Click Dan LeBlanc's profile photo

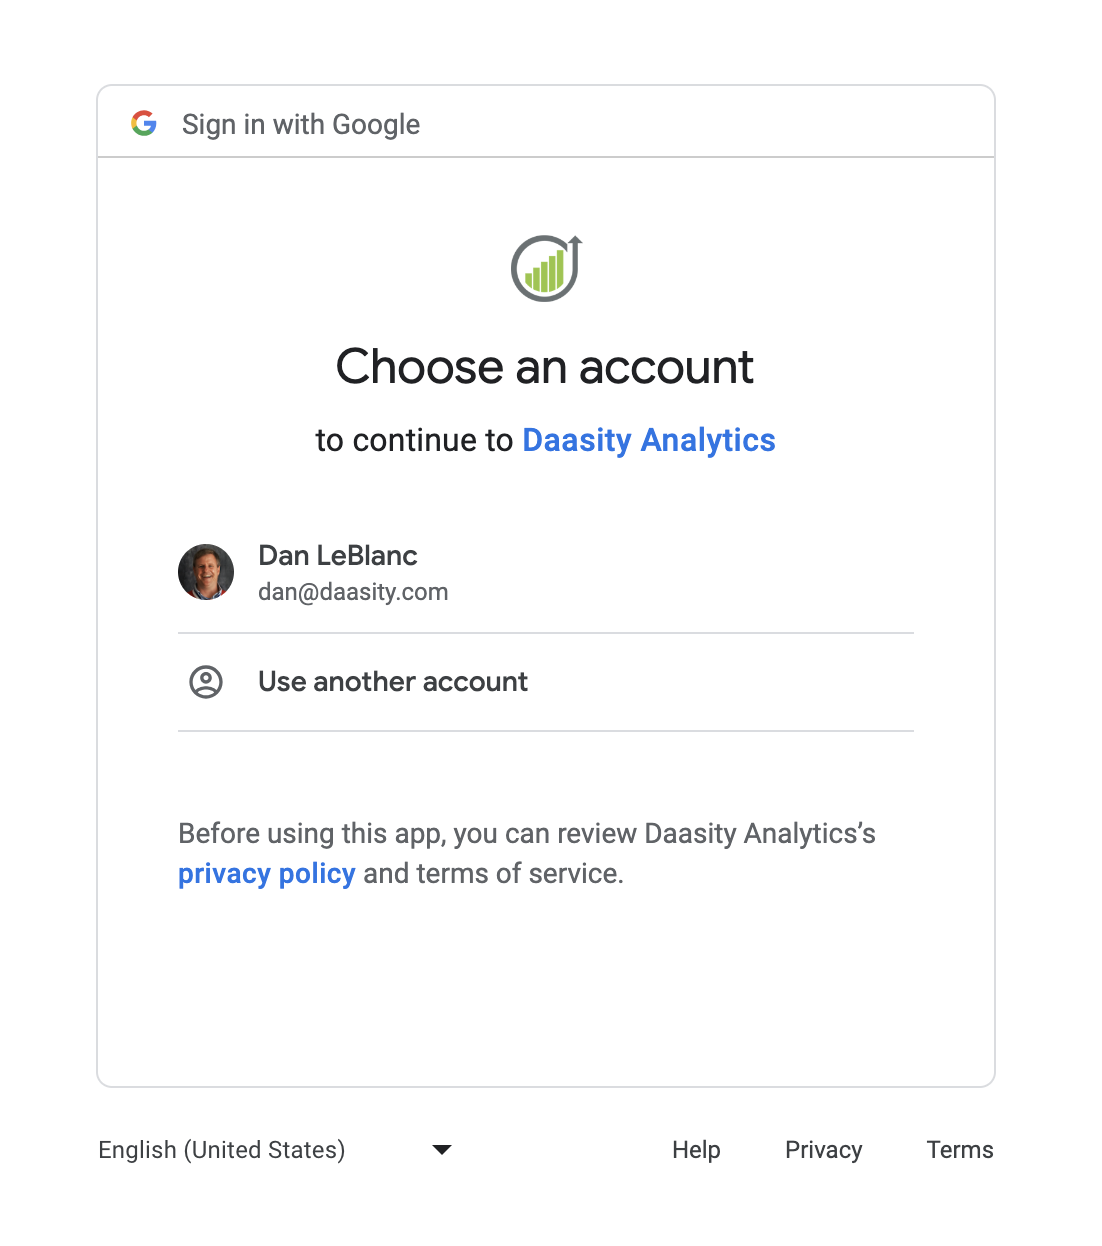coord(206,572)
